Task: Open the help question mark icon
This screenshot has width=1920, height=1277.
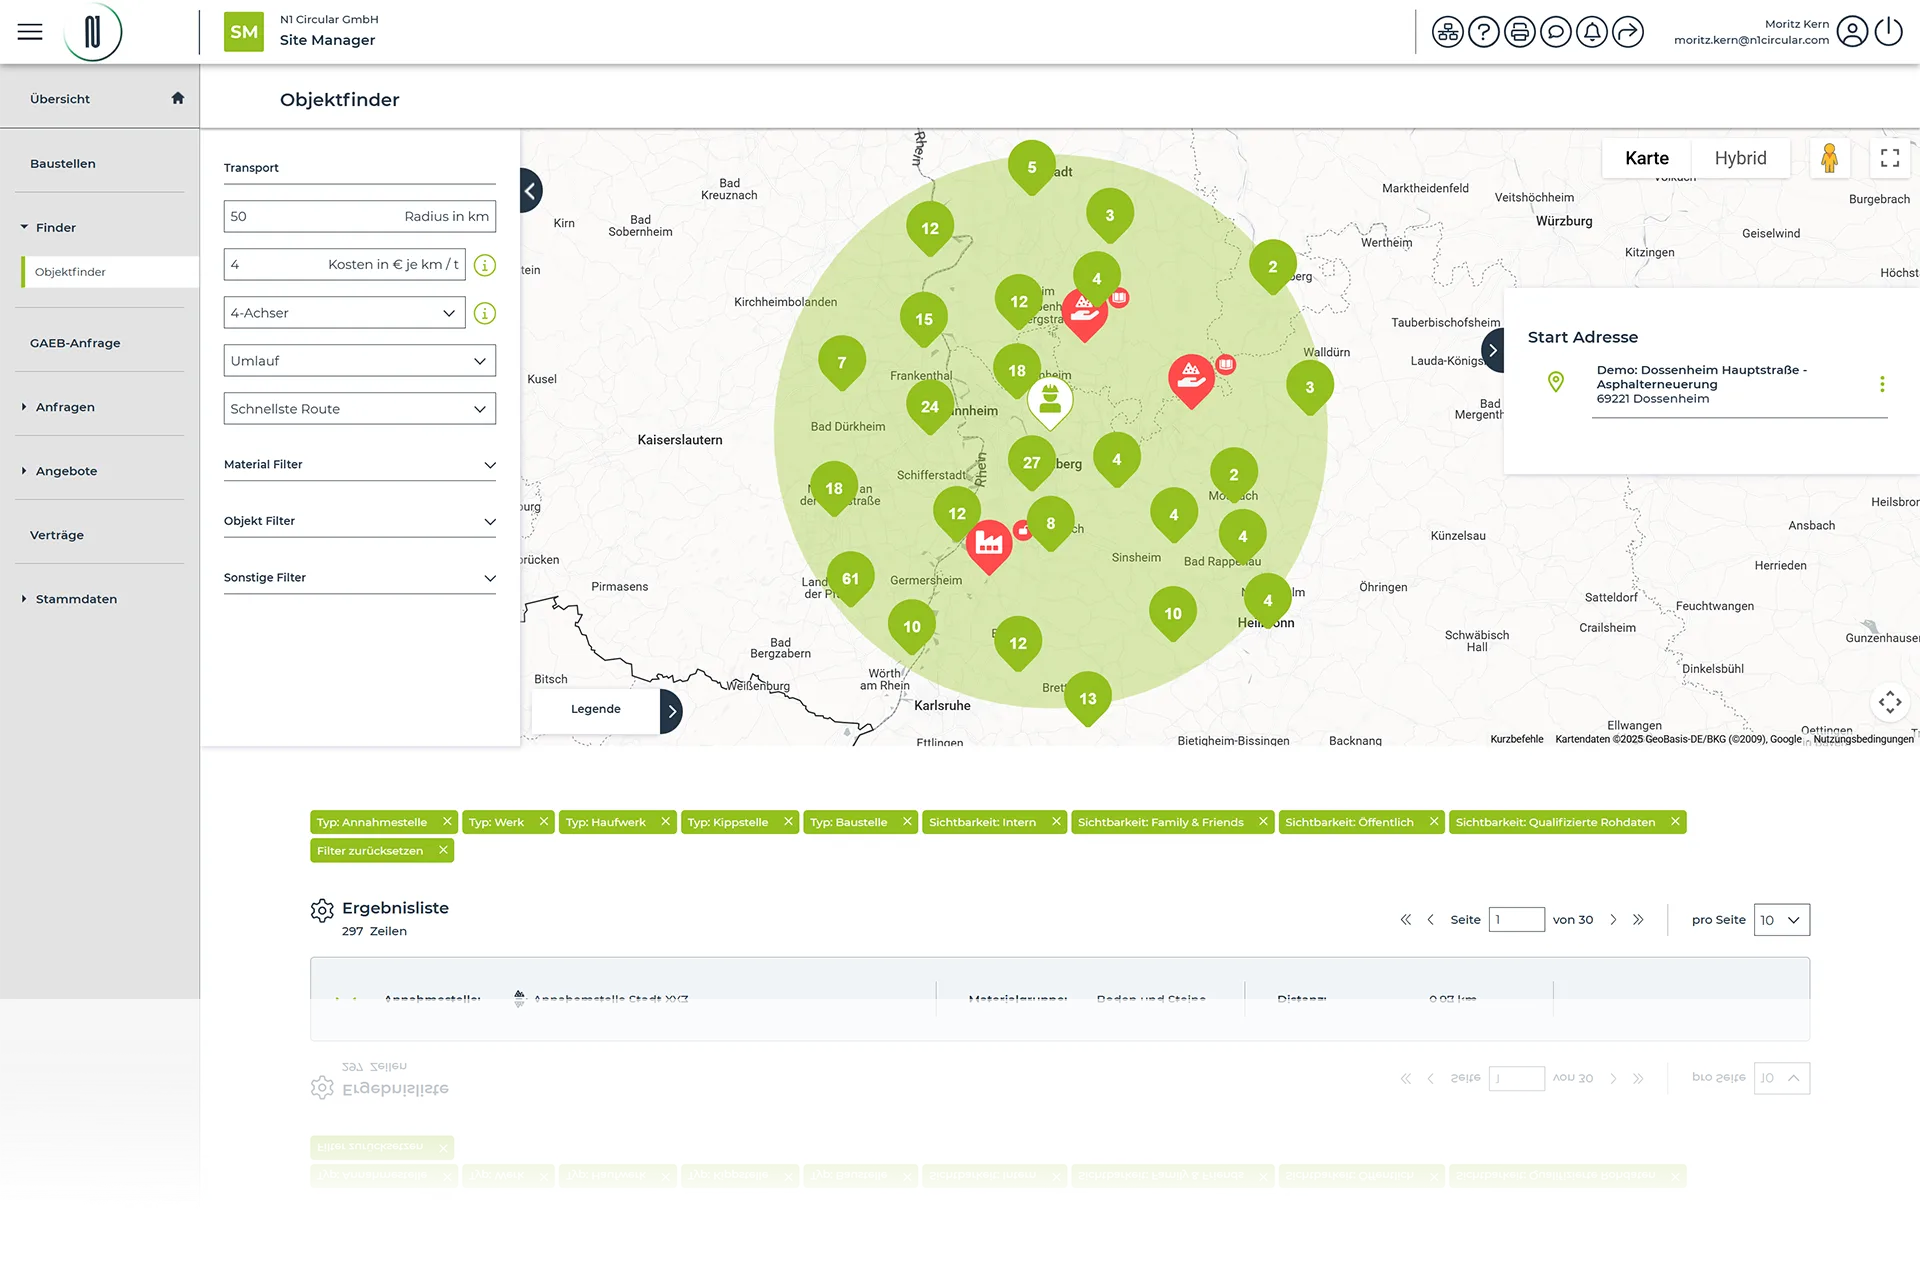Action: [1483, 32]
